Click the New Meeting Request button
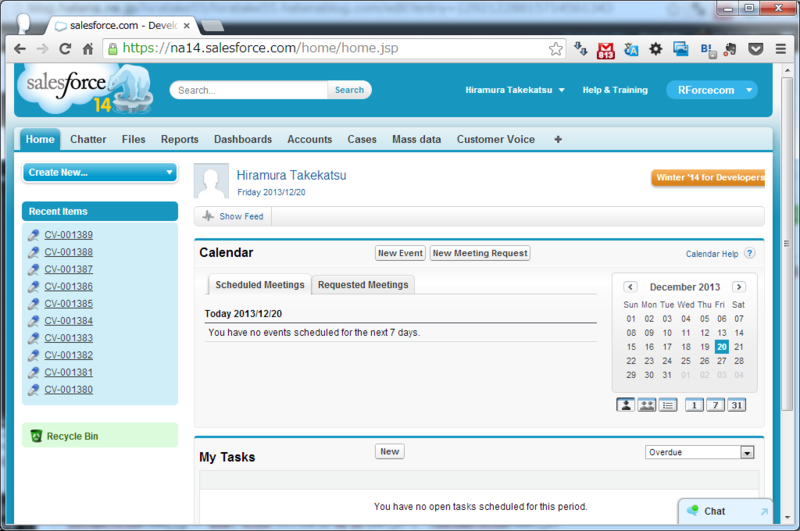The width and height of the screenshot is (800, 531). (x=480, y=253)
